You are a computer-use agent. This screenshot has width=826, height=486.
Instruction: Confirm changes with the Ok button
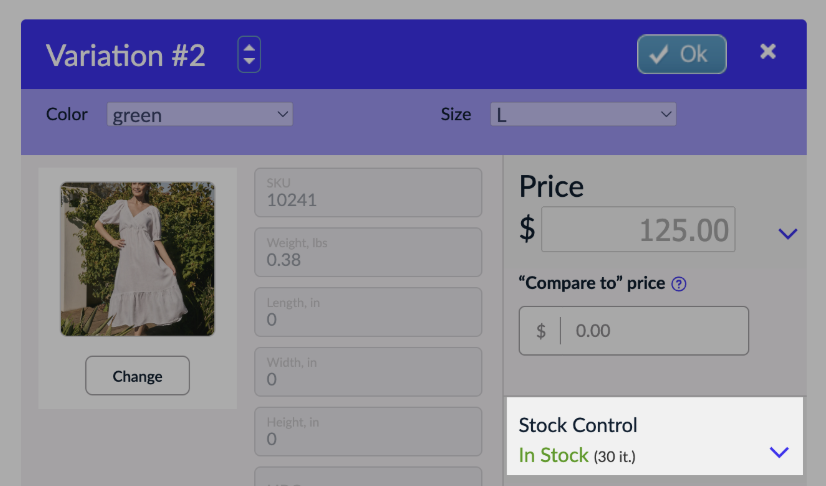point(682,54)
